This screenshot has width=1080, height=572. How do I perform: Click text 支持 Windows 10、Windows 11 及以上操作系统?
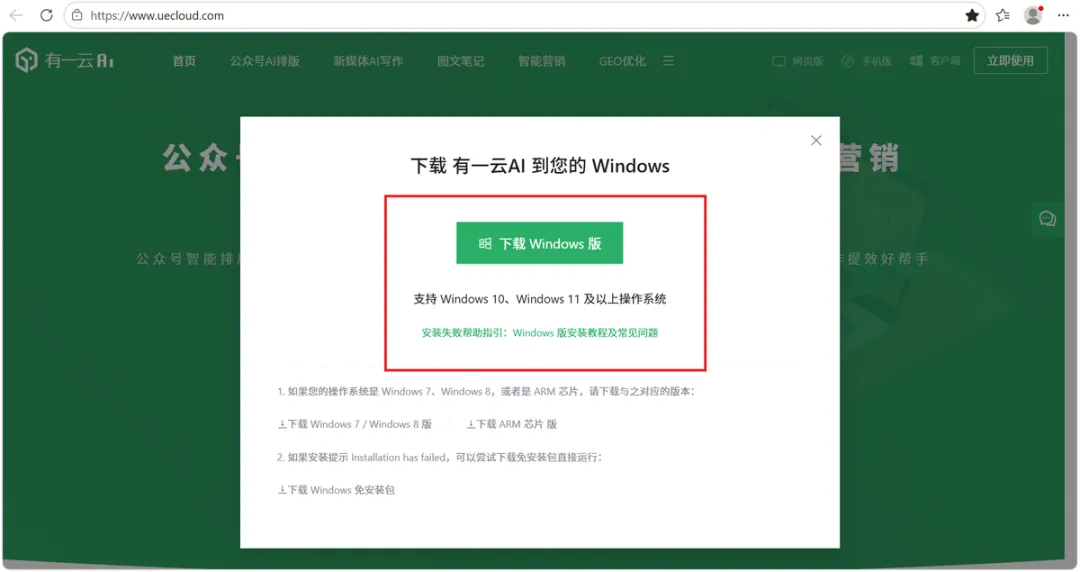tap(539, 299)
